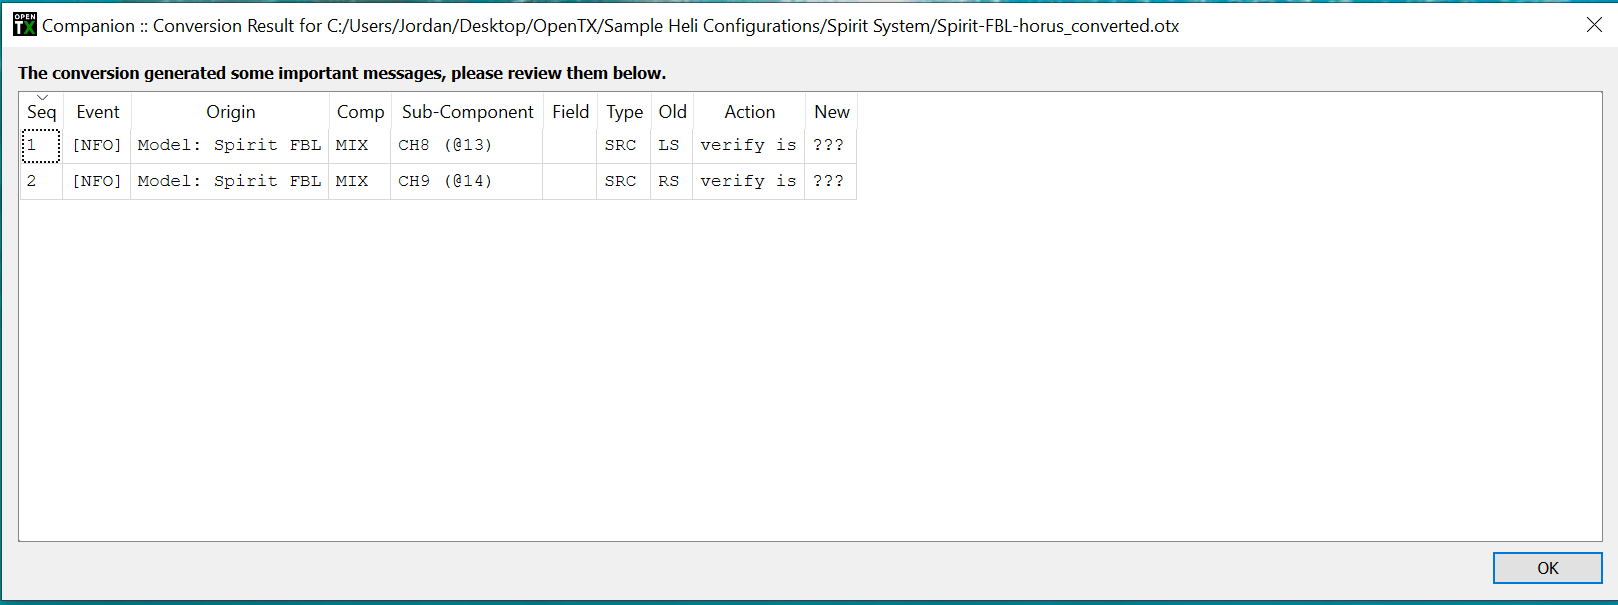Click the Field column header
The height and width of the screenshot is (605, 1618).
pos(570,112)
